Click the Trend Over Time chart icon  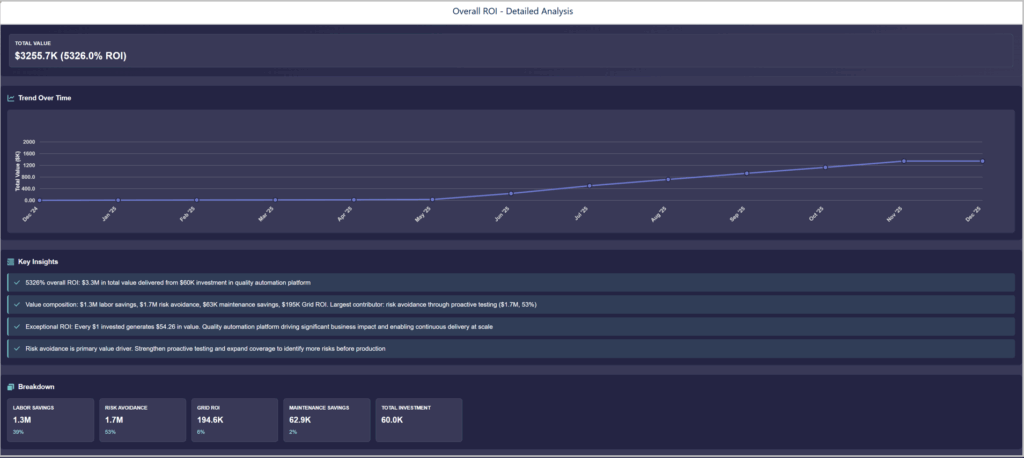(11, 98)
